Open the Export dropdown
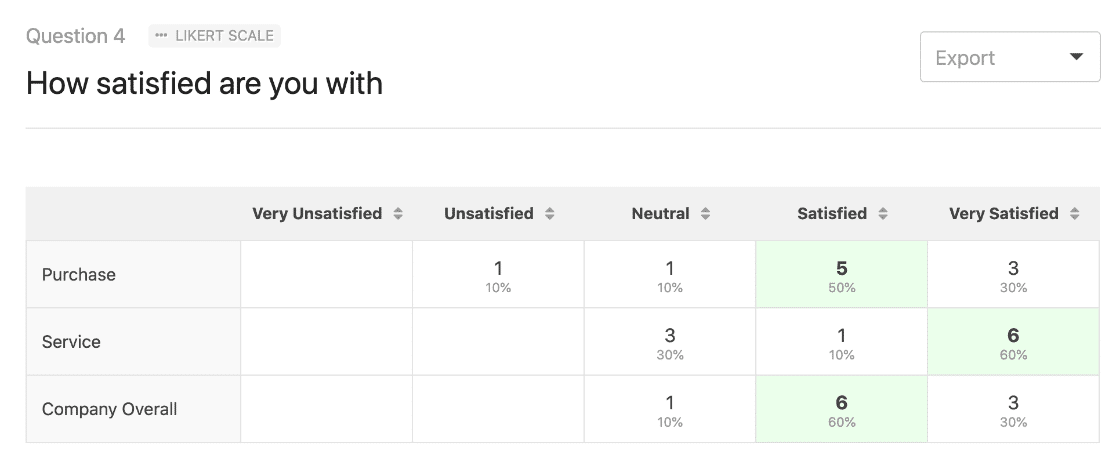This screenshot has width=1116, height=458. [1009, 58]
